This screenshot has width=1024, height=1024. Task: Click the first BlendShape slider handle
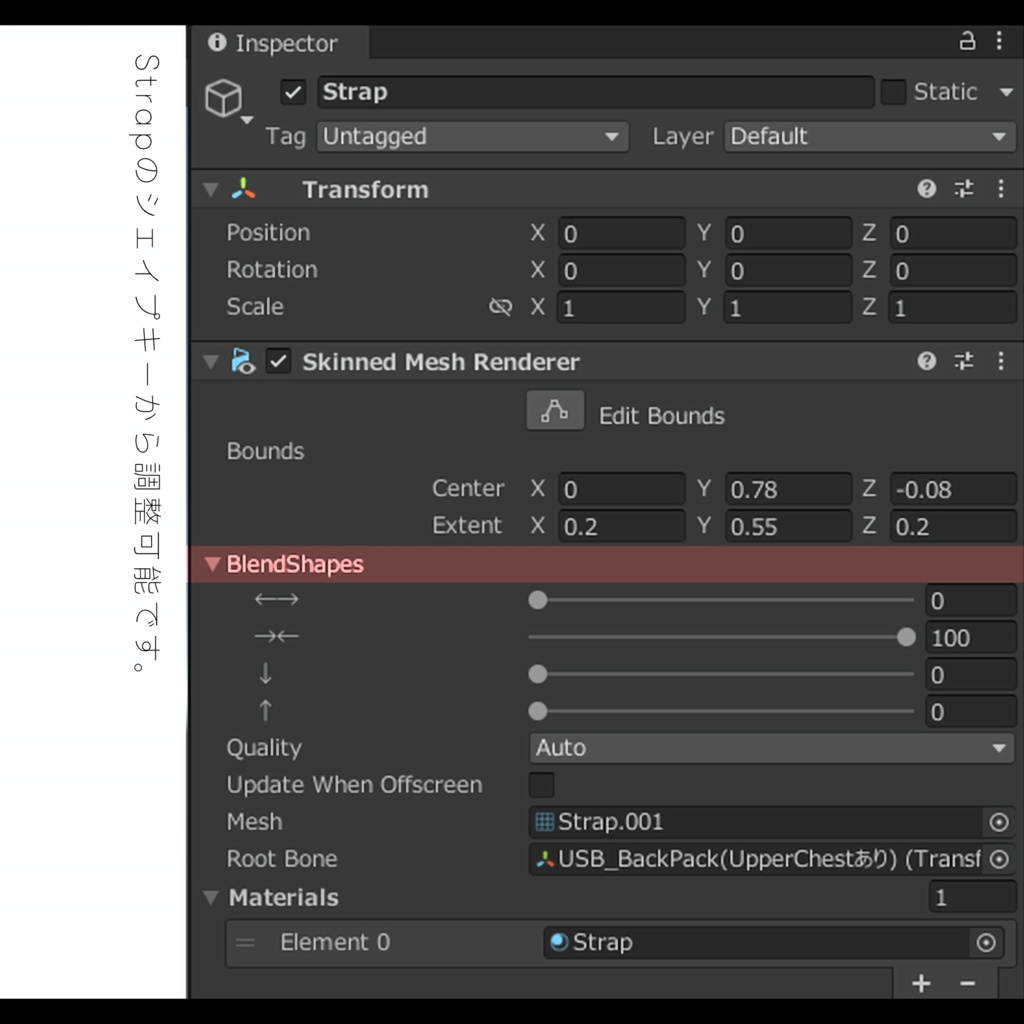pyautogui.click(x=538, y=600)
